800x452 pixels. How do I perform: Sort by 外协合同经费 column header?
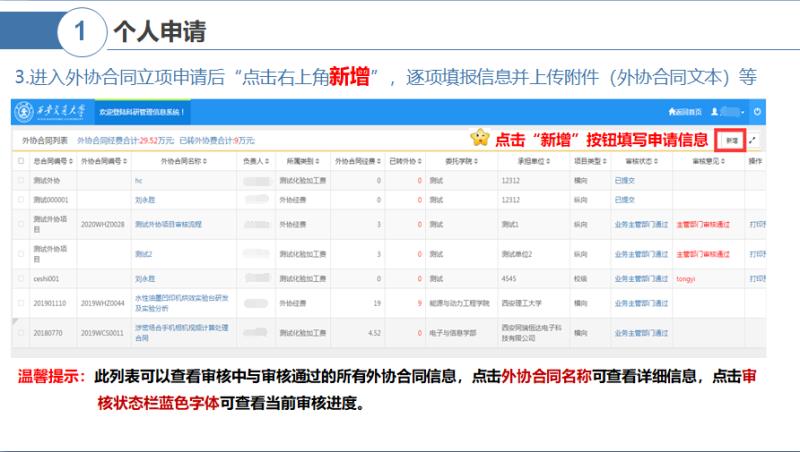point(355,161)
